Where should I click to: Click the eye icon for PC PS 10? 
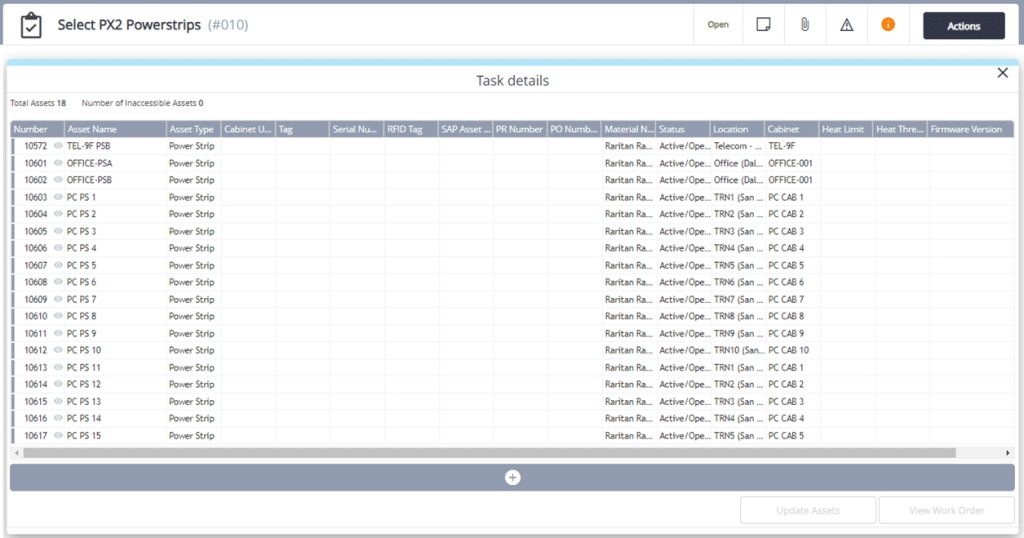click(x=58, y=351)
